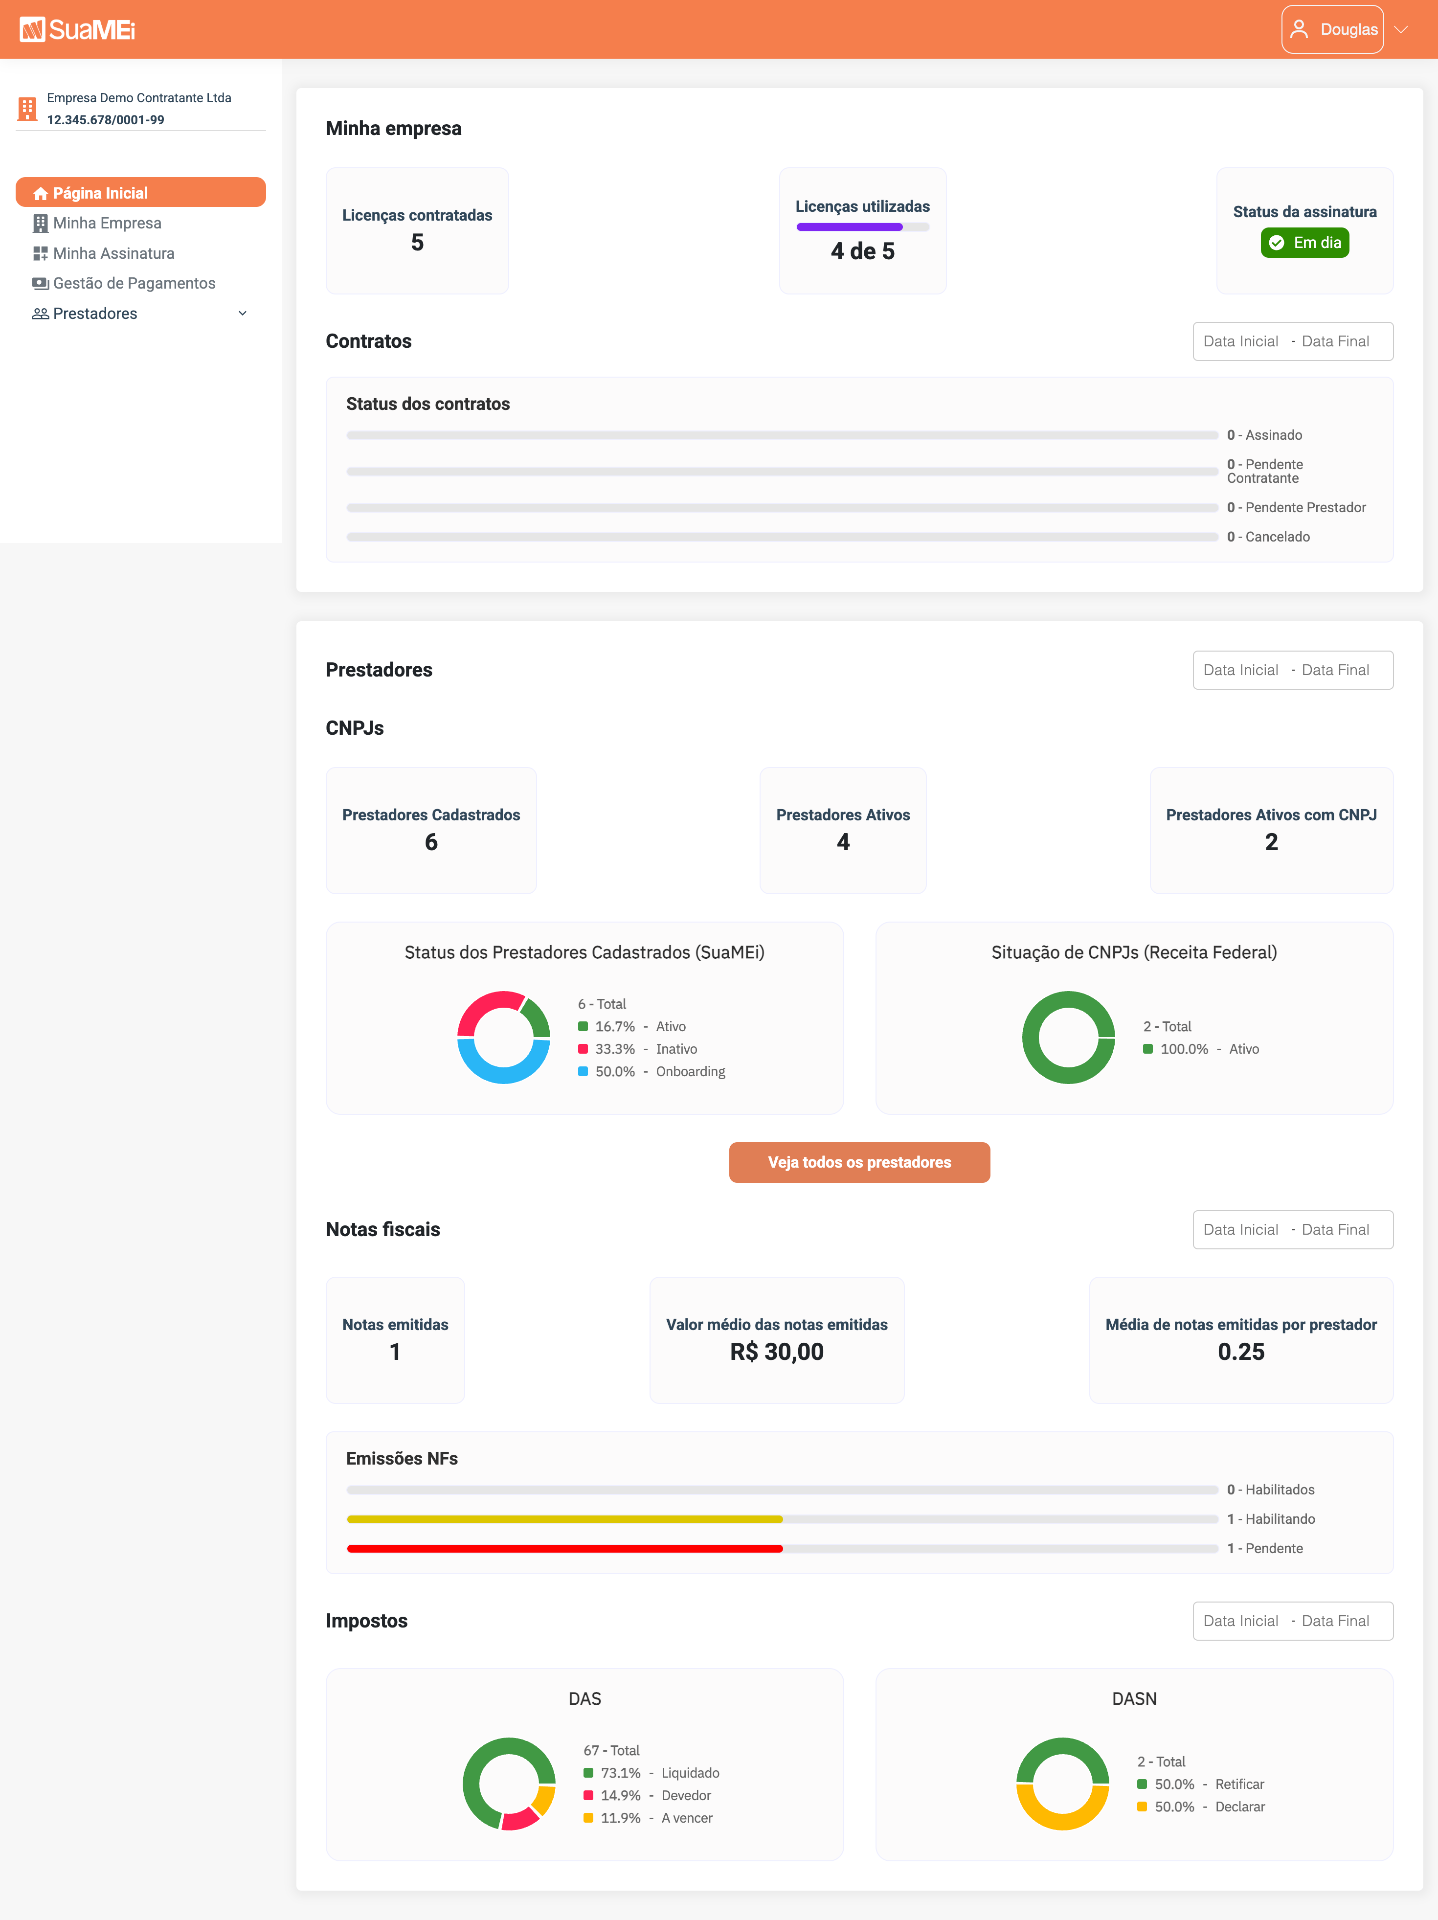The image size is (1438, 1920).
Task: Click the building icon beside Minha Empresa
Action: (x=41, y=223)
